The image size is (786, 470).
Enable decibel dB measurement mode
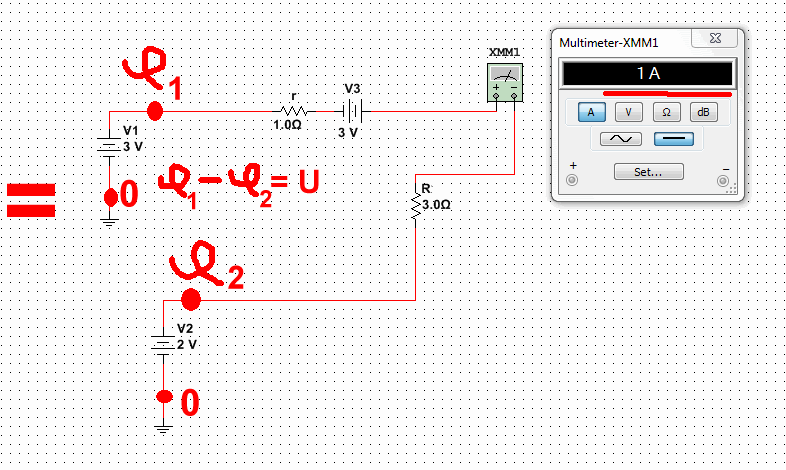[703, 112]
